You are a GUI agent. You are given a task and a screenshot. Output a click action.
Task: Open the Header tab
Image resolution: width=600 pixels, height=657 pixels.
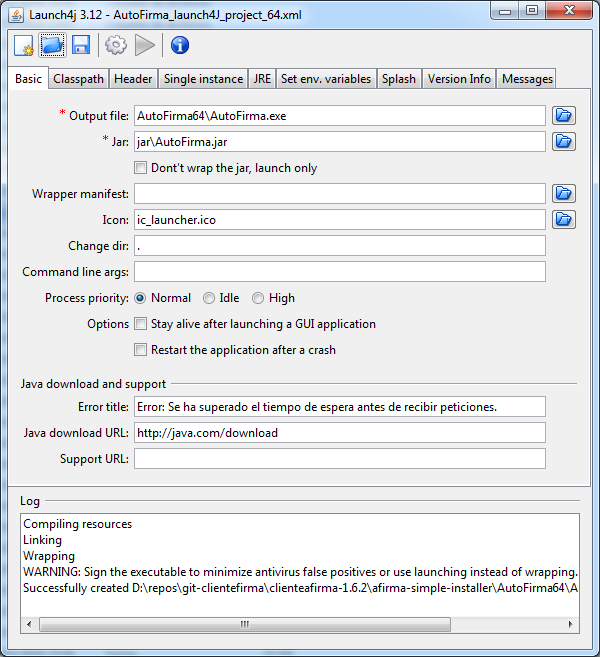133,79
